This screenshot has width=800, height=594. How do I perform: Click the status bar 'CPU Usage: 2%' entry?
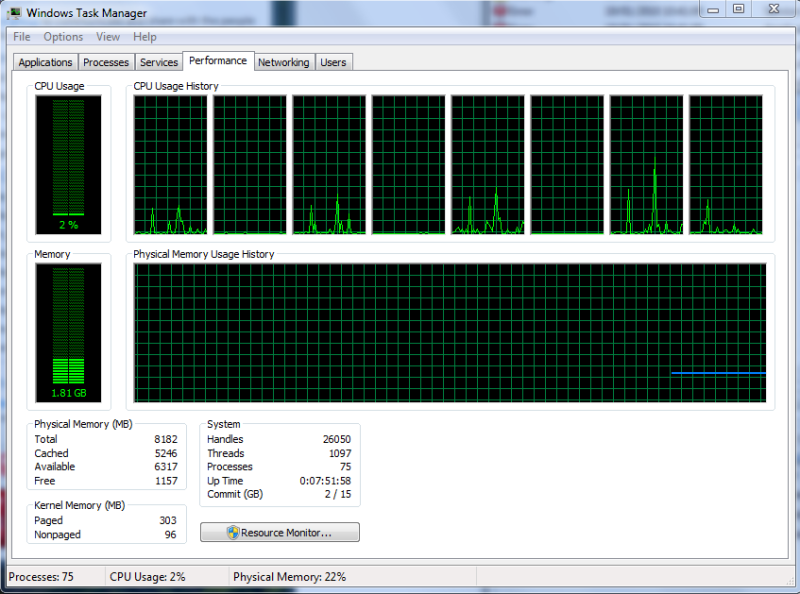(147, 577)
